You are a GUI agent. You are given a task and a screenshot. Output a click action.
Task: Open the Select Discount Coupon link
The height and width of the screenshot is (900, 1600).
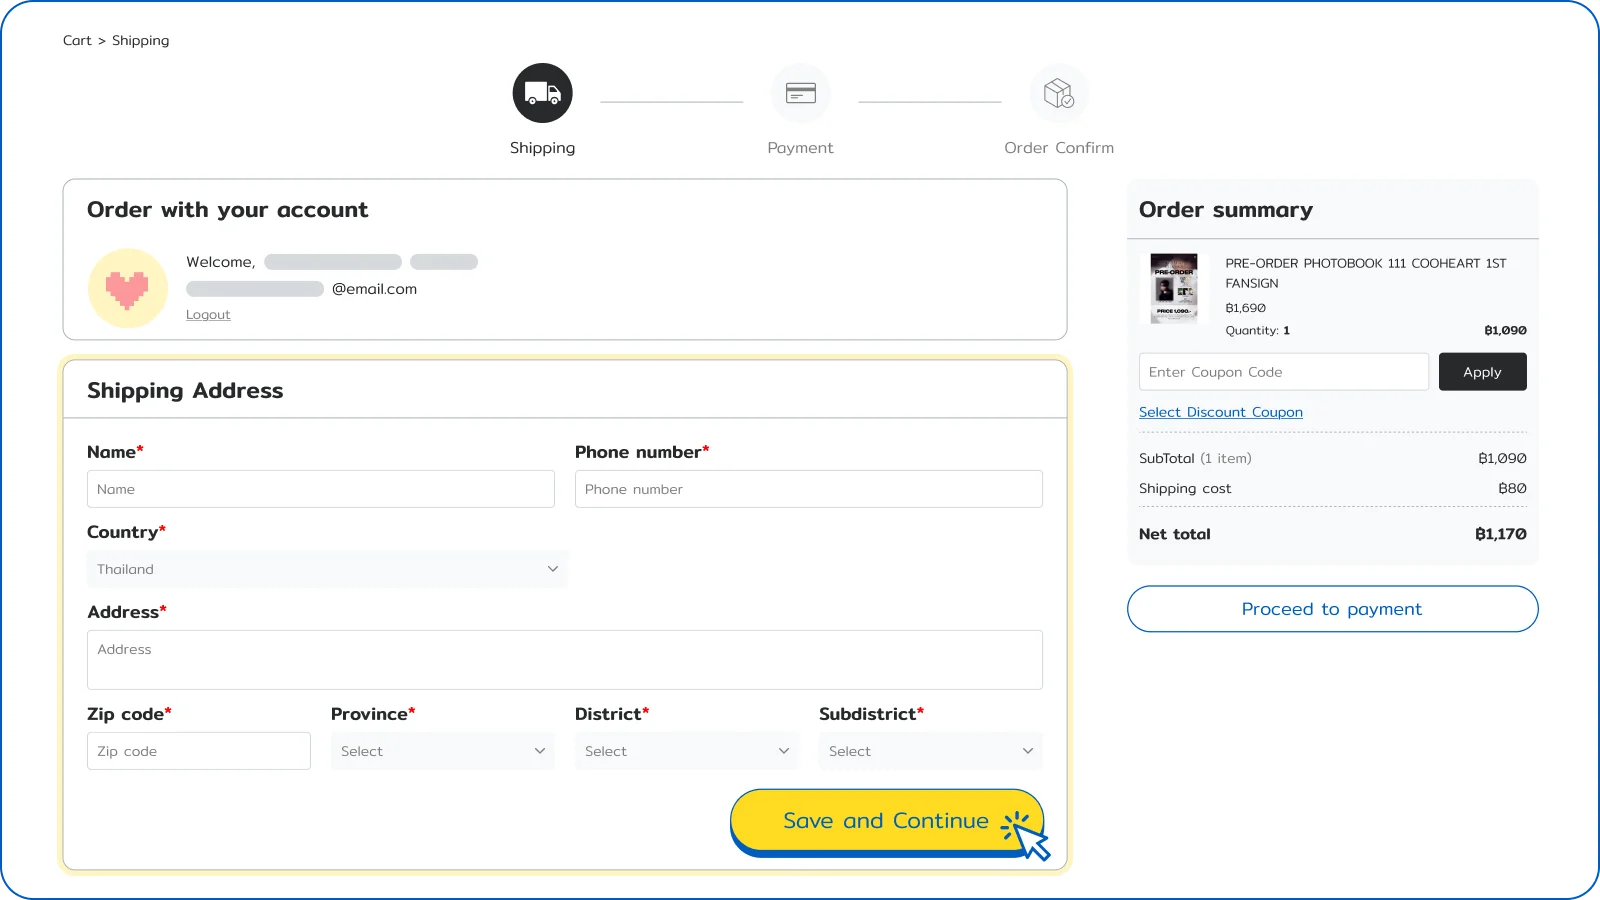point(1220,412)
